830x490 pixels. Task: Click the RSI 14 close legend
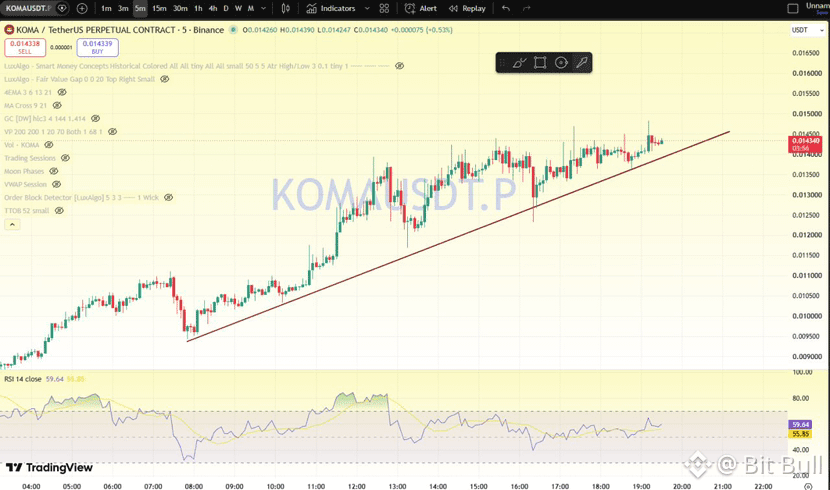[23, 379]
